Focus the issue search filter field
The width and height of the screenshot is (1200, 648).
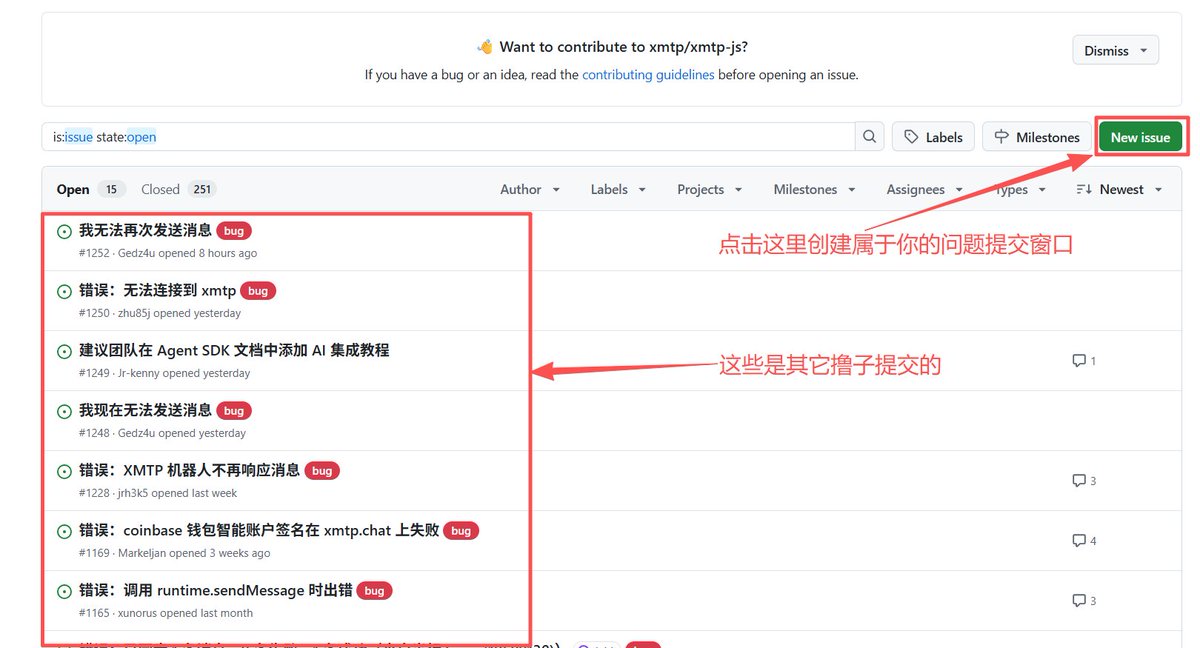coord(448,137)
